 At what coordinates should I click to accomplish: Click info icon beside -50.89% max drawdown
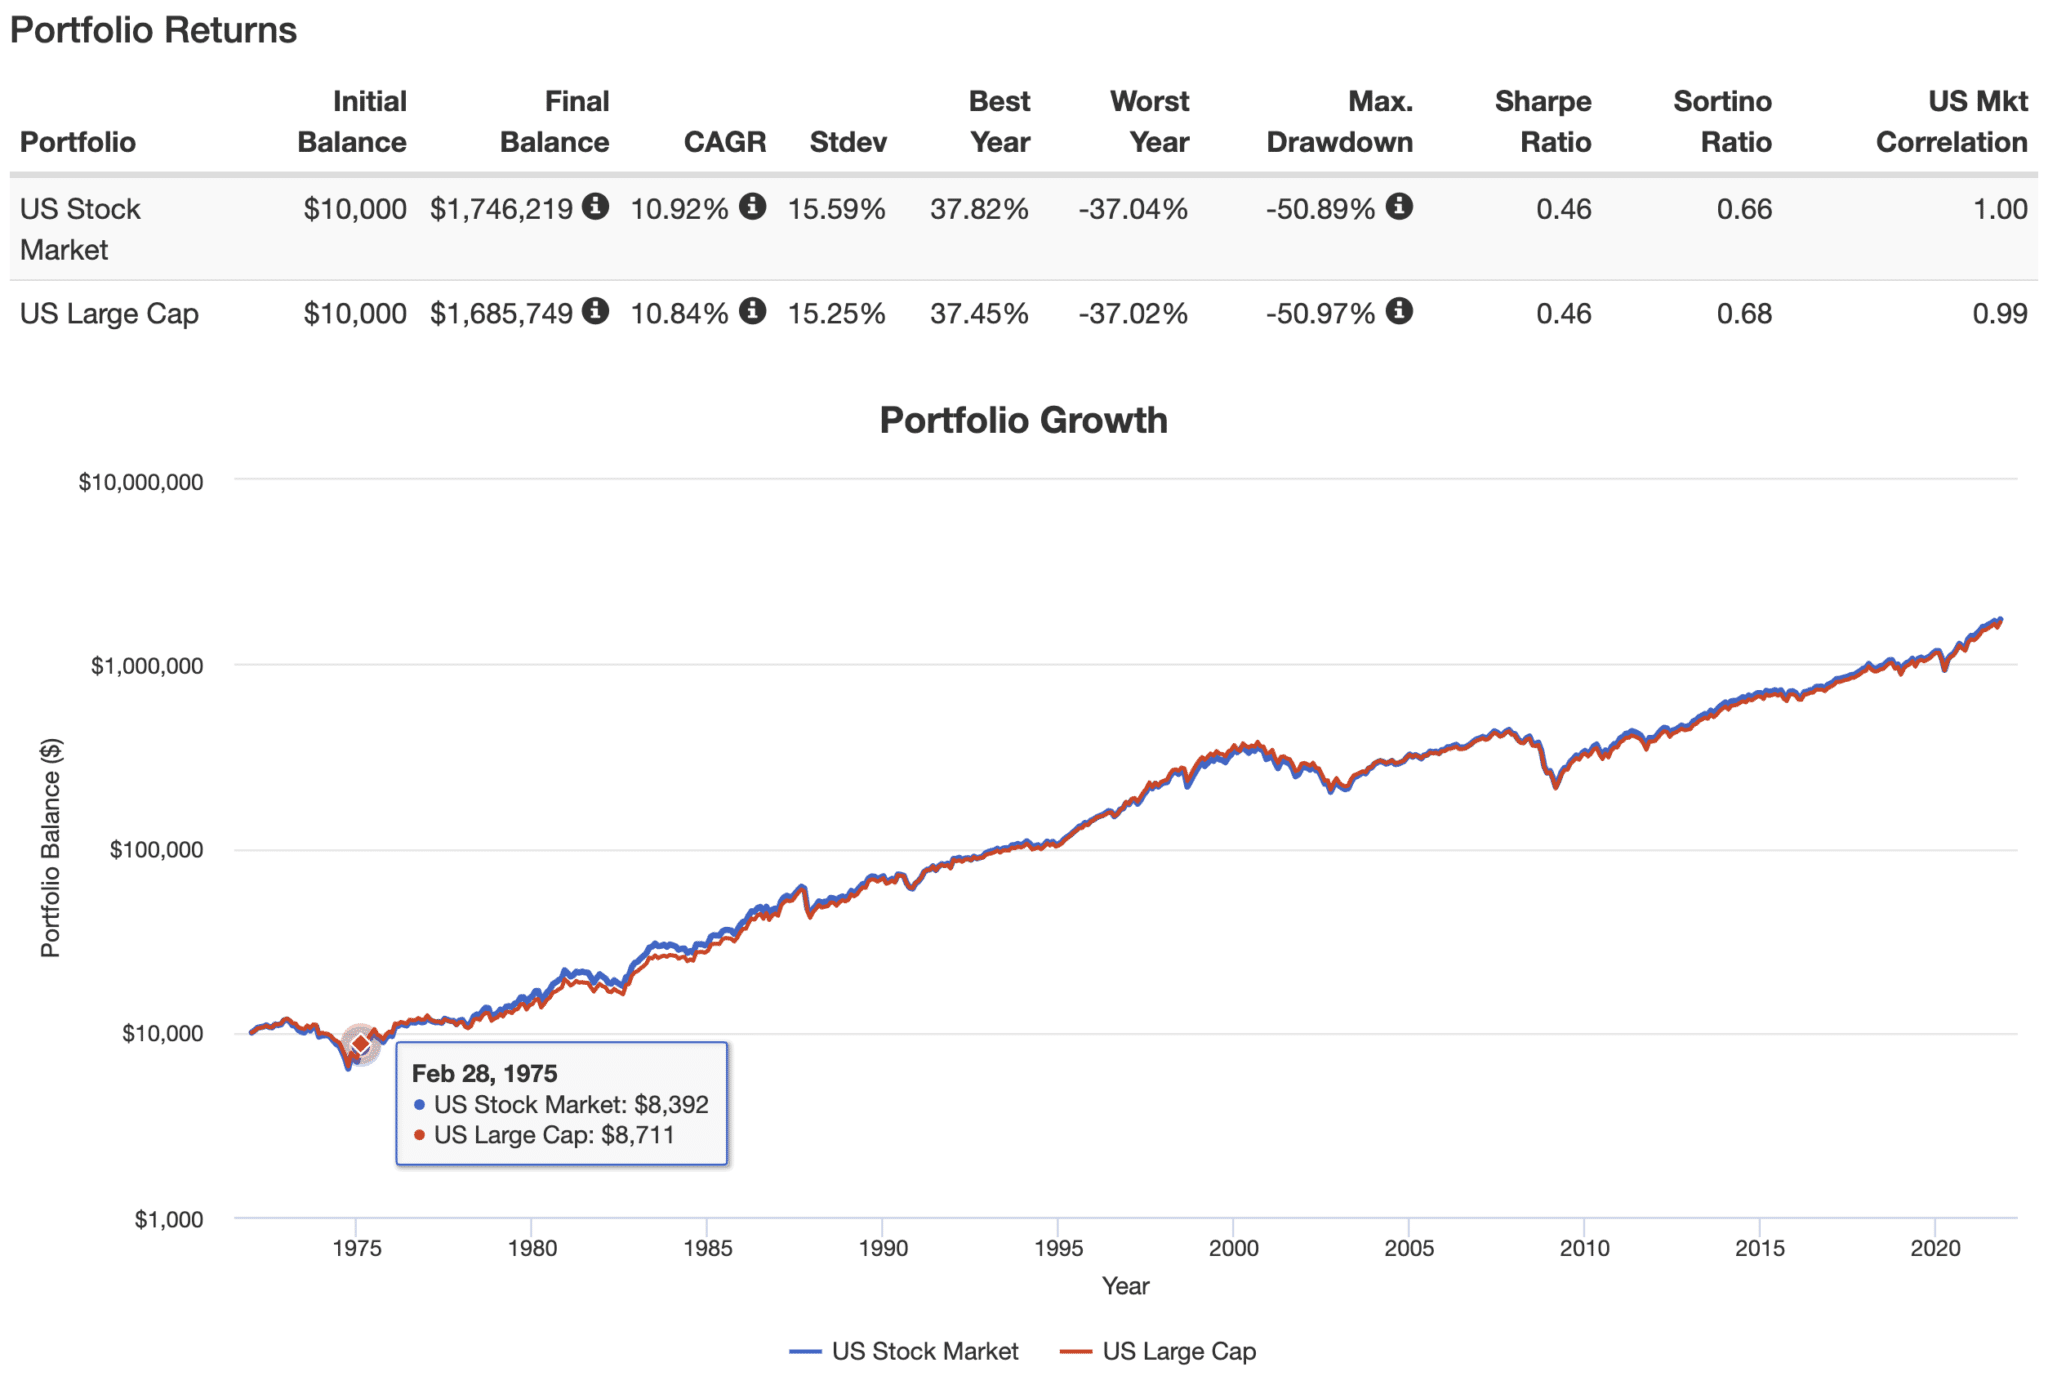click(x=1399, y=207)
